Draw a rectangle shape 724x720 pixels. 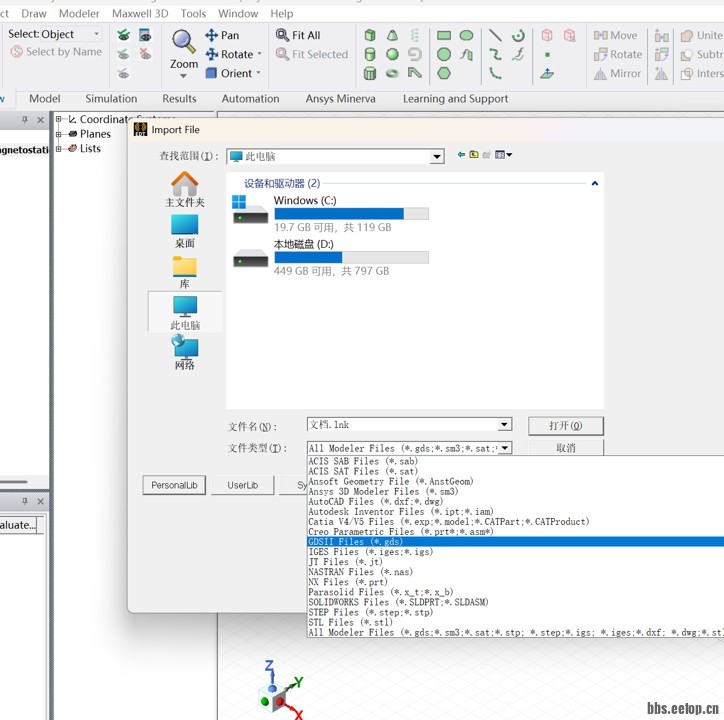[x=444, y=35]
